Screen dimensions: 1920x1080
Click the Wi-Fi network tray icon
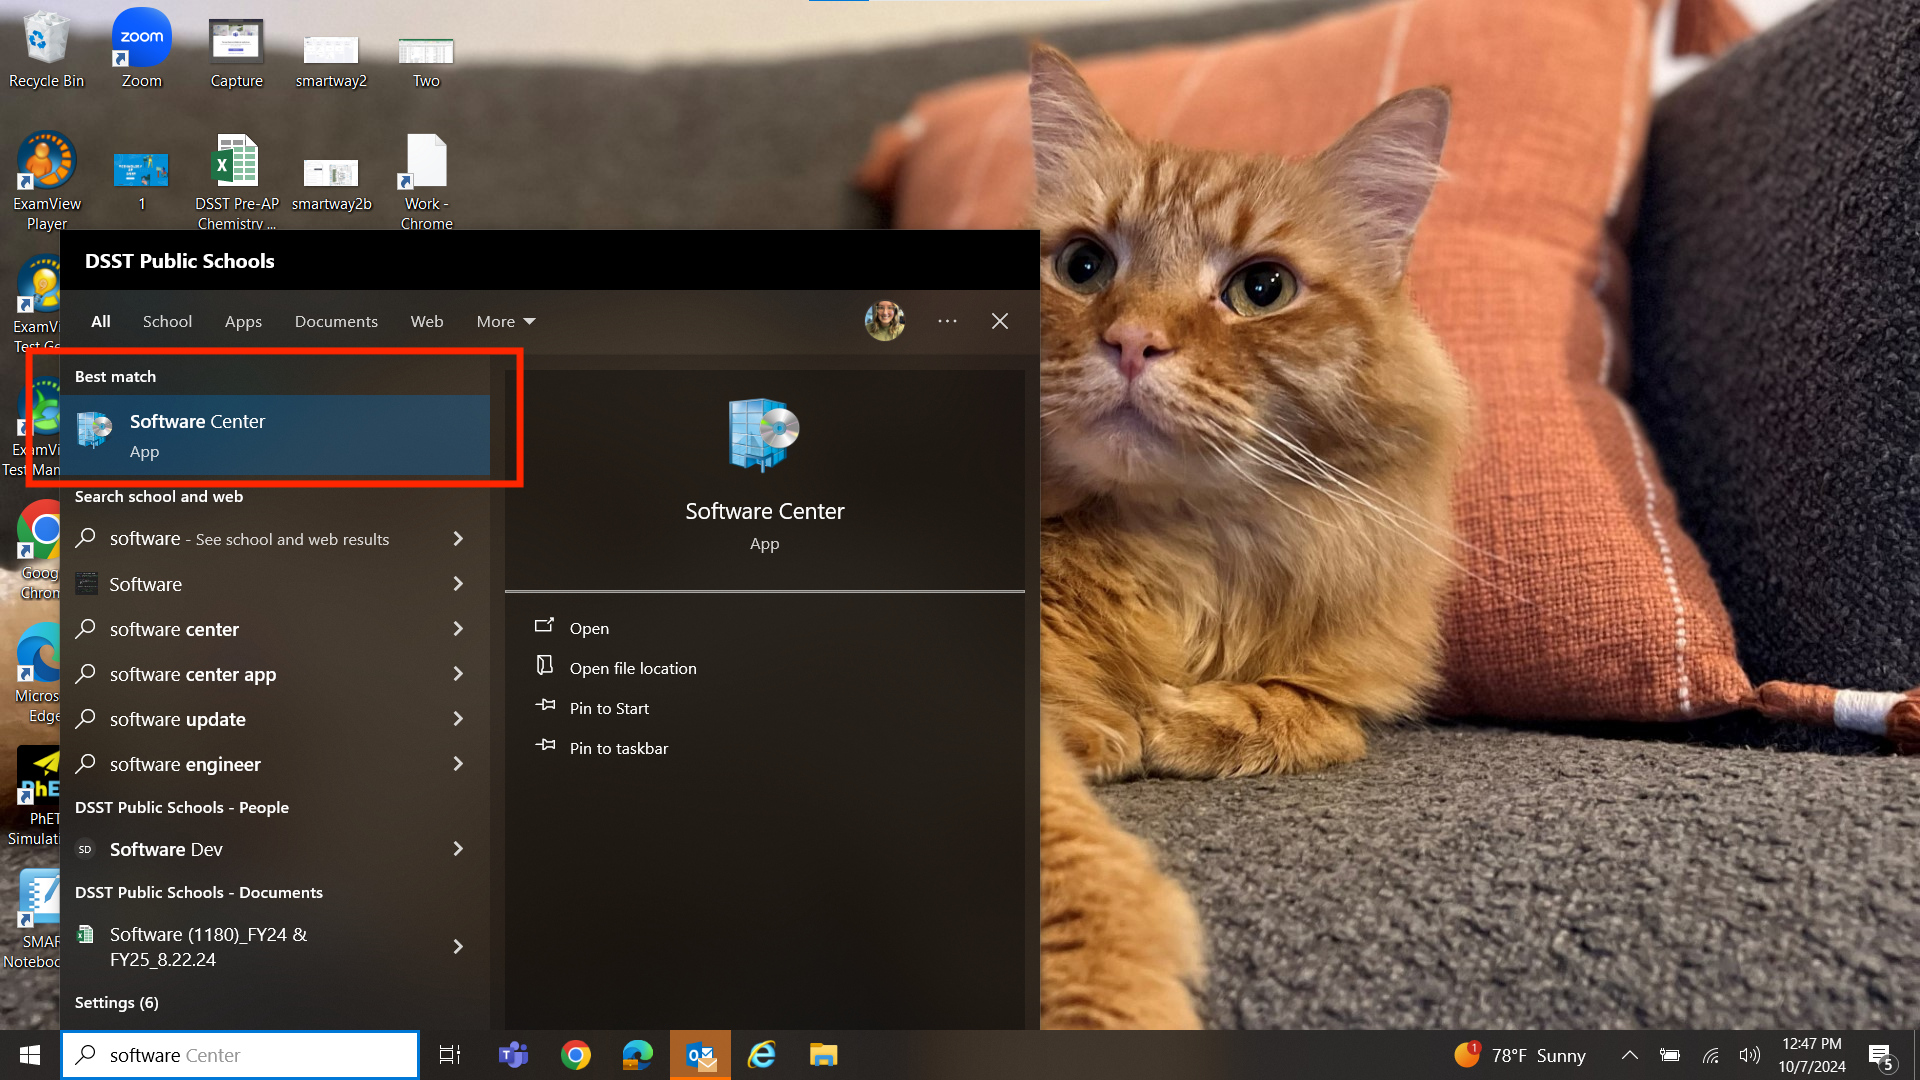[x=1711, y=1055]
